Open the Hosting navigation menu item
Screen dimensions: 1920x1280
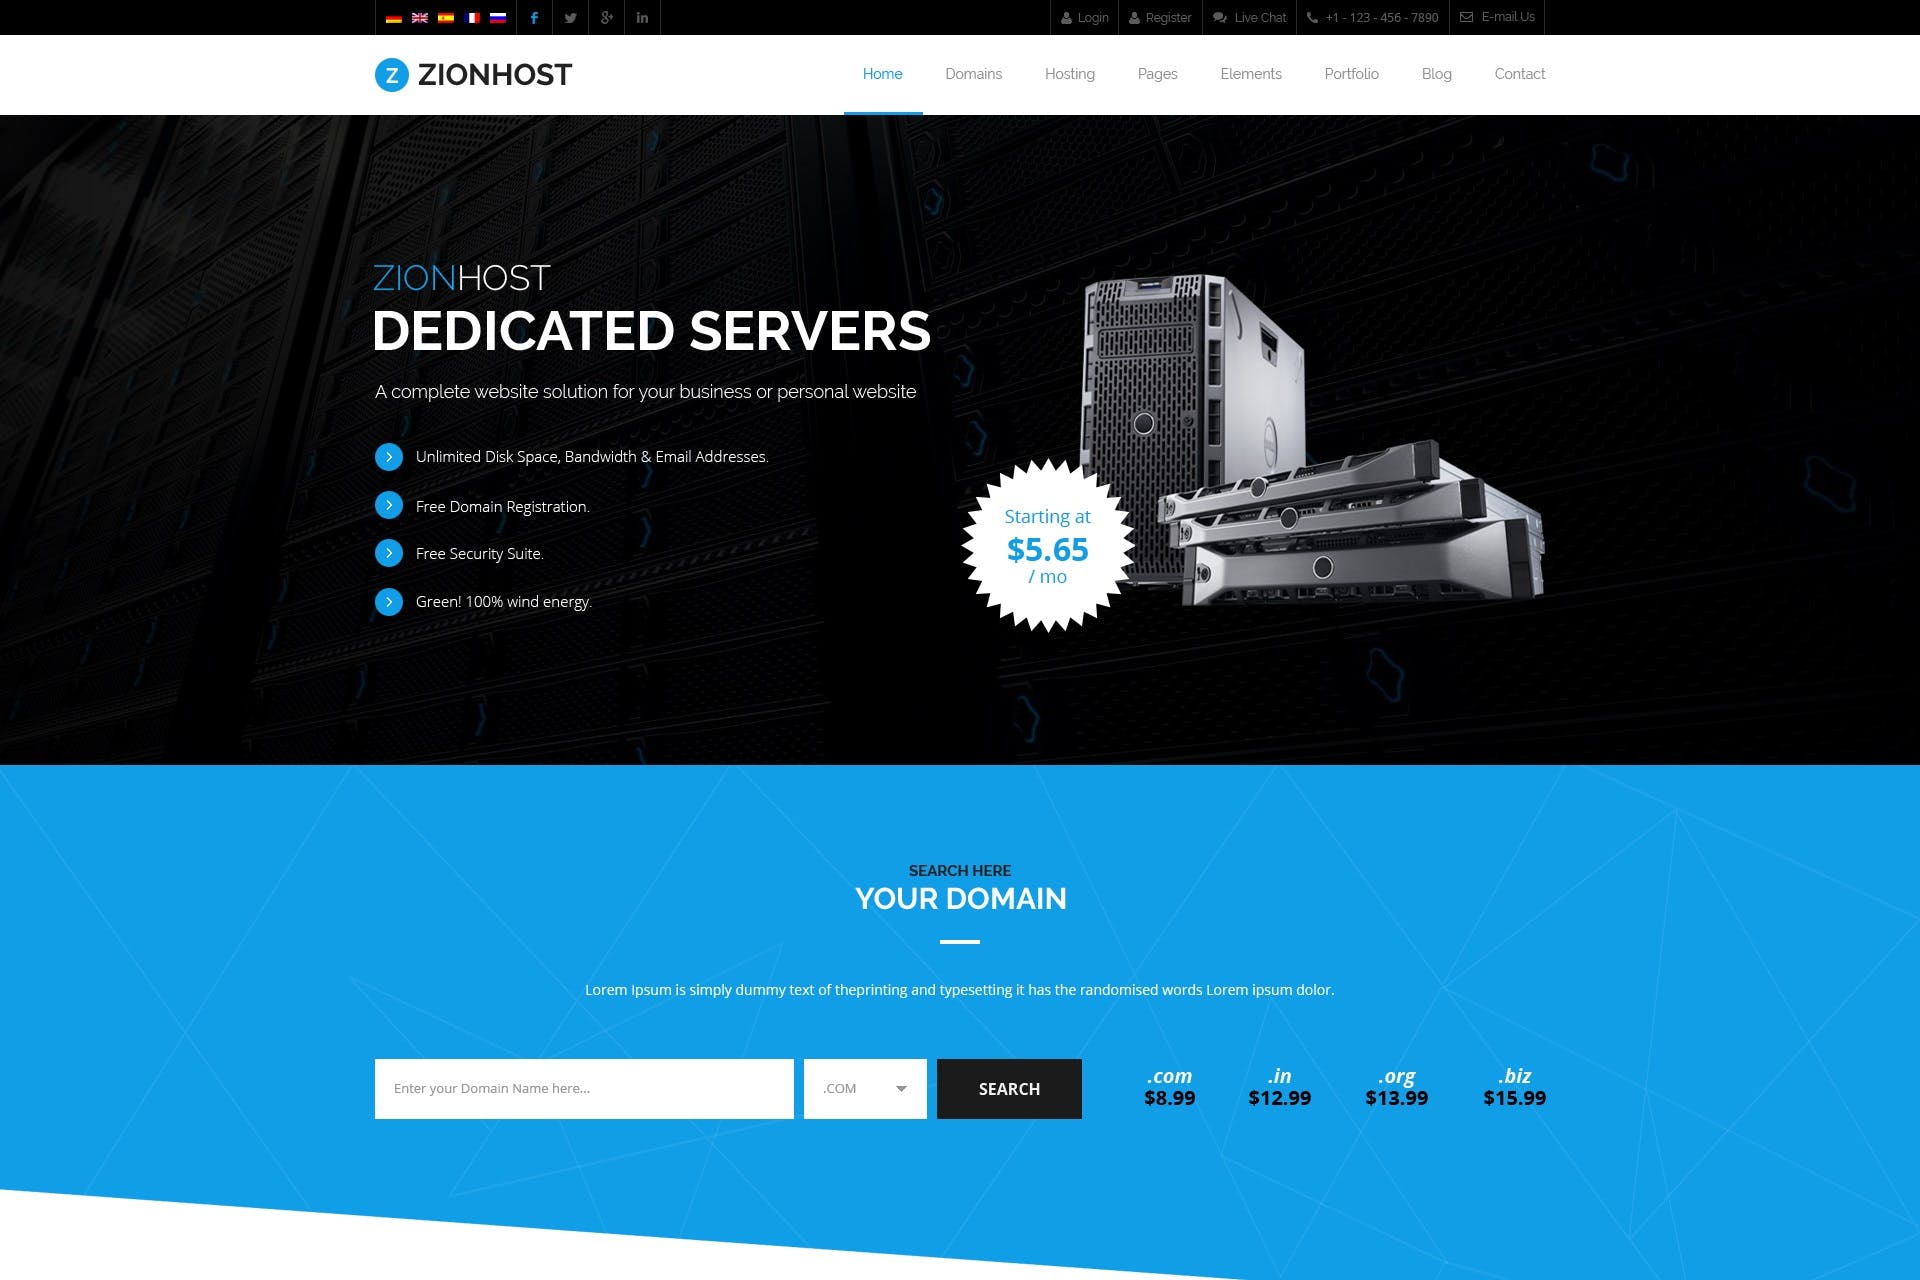[1069, 73]
